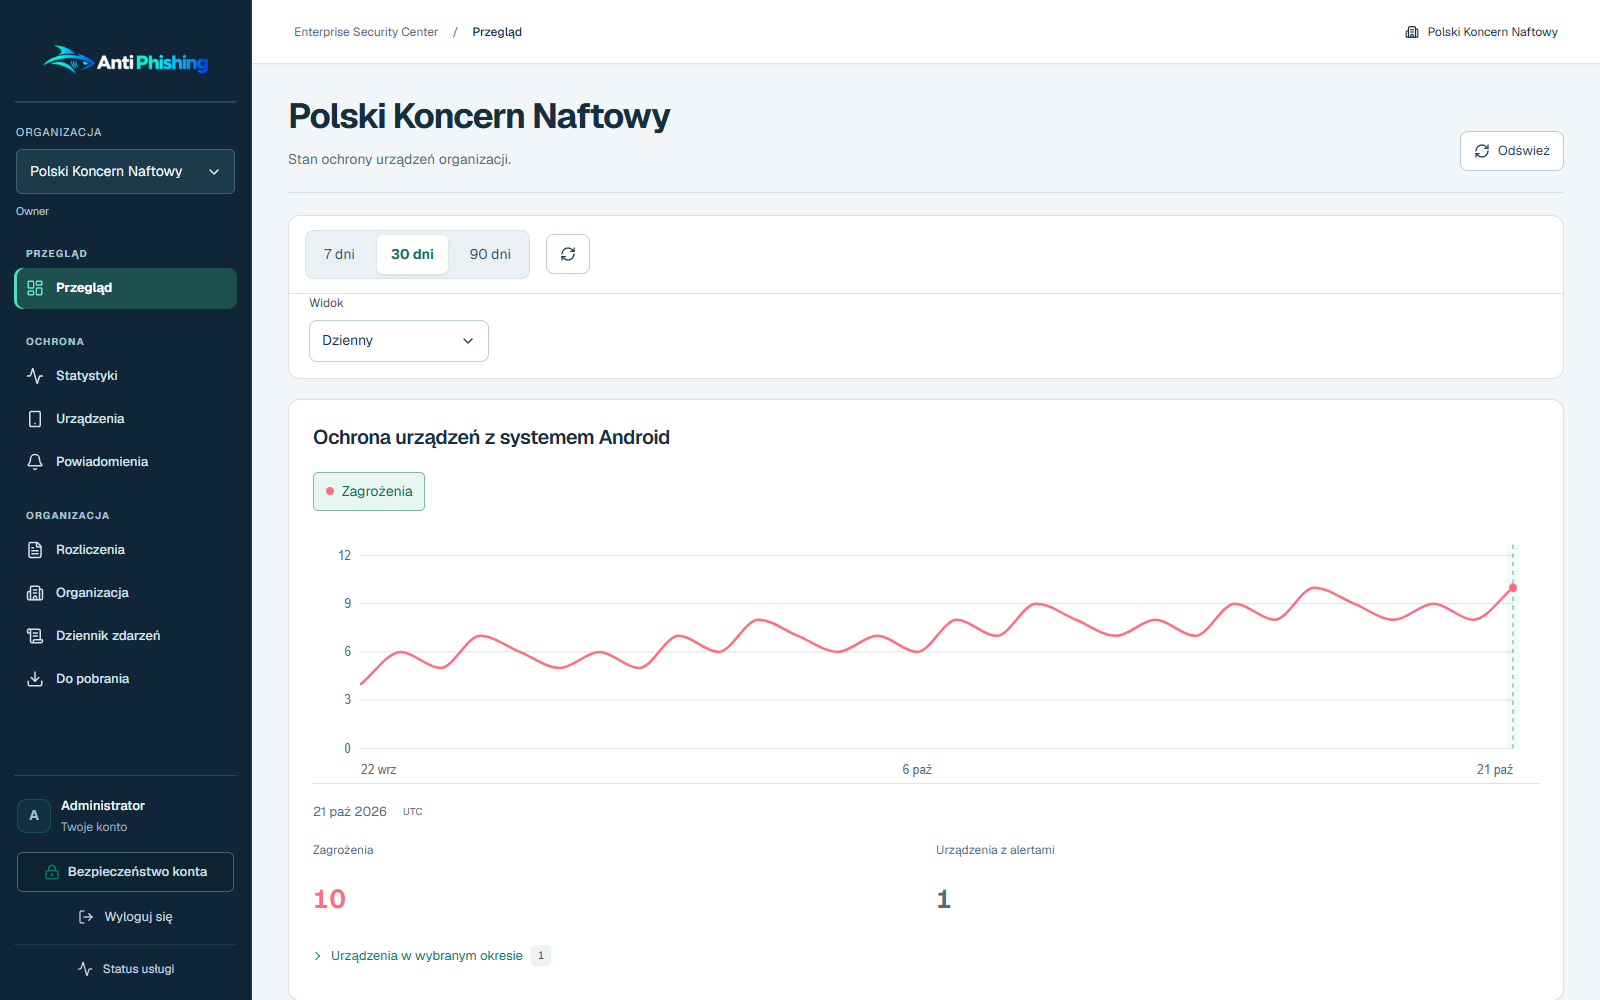
Task: Click the Organizacja building icon in sidebar
Action: (35, 593)
